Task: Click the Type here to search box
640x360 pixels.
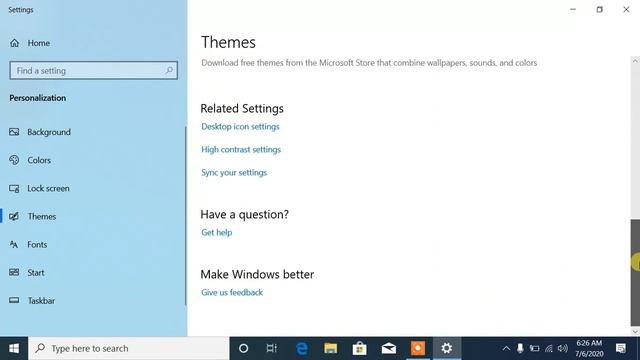Action: point(129,348)
